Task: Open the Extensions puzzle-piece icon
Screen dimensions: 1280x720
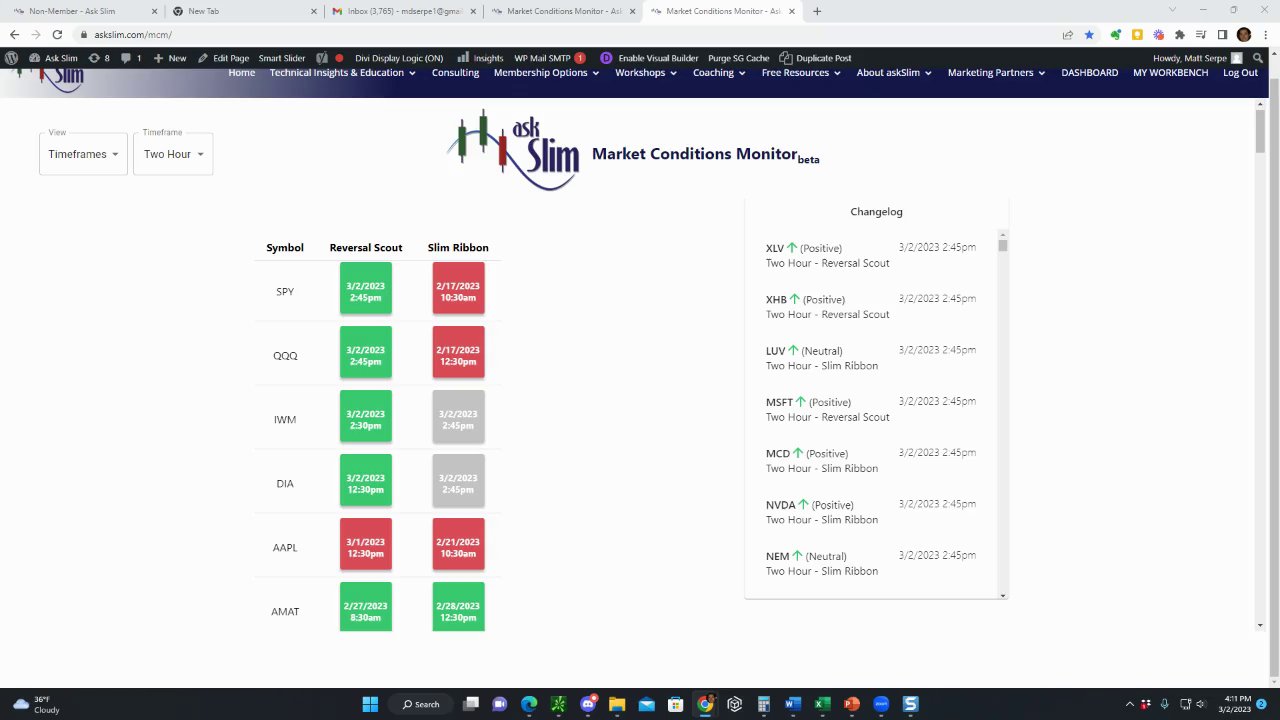Action: 1180,35
